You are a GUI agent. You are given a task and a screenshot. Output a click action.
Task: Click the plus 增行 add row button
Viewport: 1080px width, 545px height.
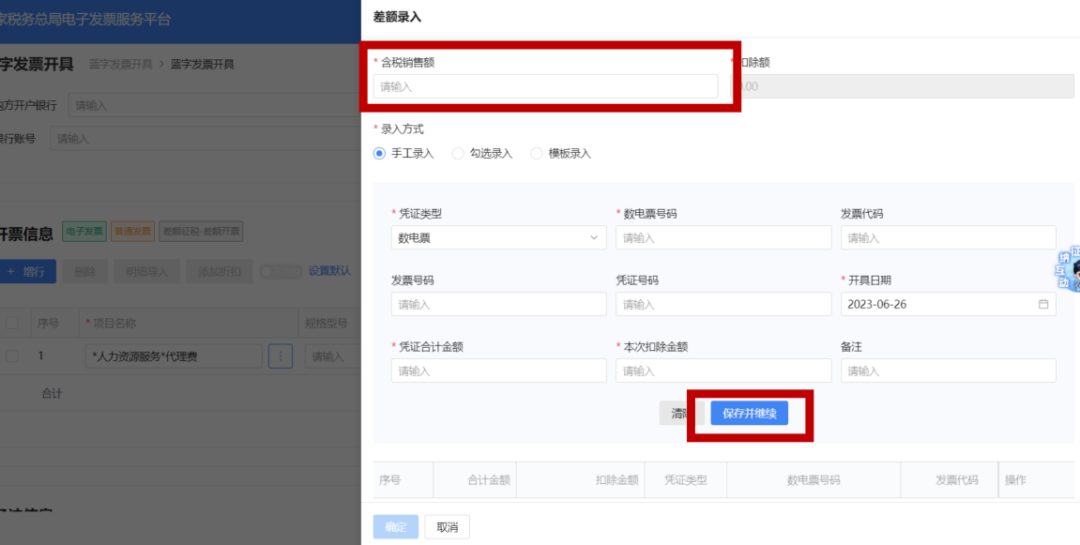coord(27,271)
